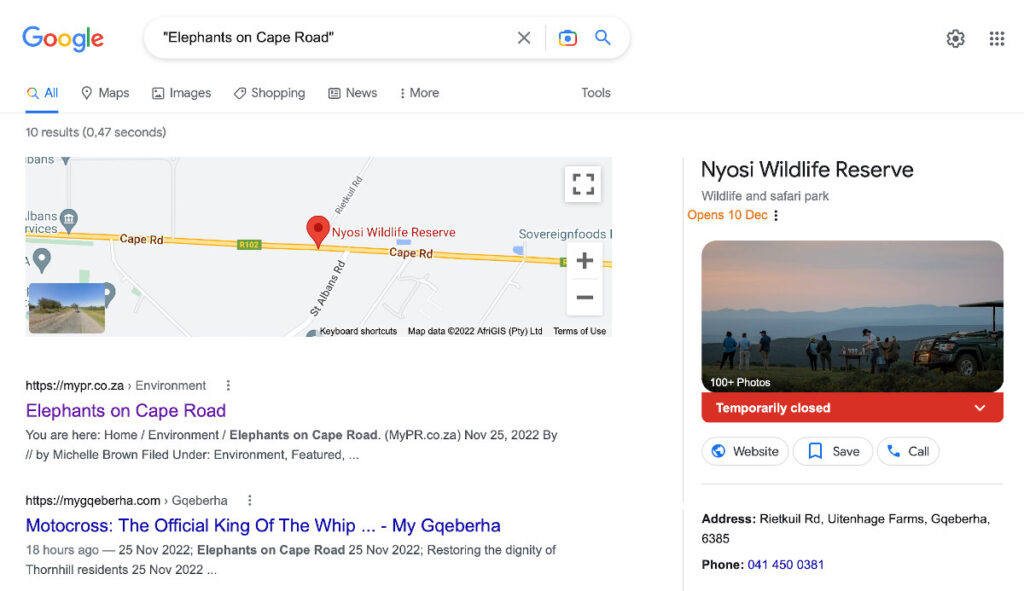Viewport: 1024px width, 591px height.
Task: Zoom in on the map
Action: pyautogui.click(x=584, y=261)
